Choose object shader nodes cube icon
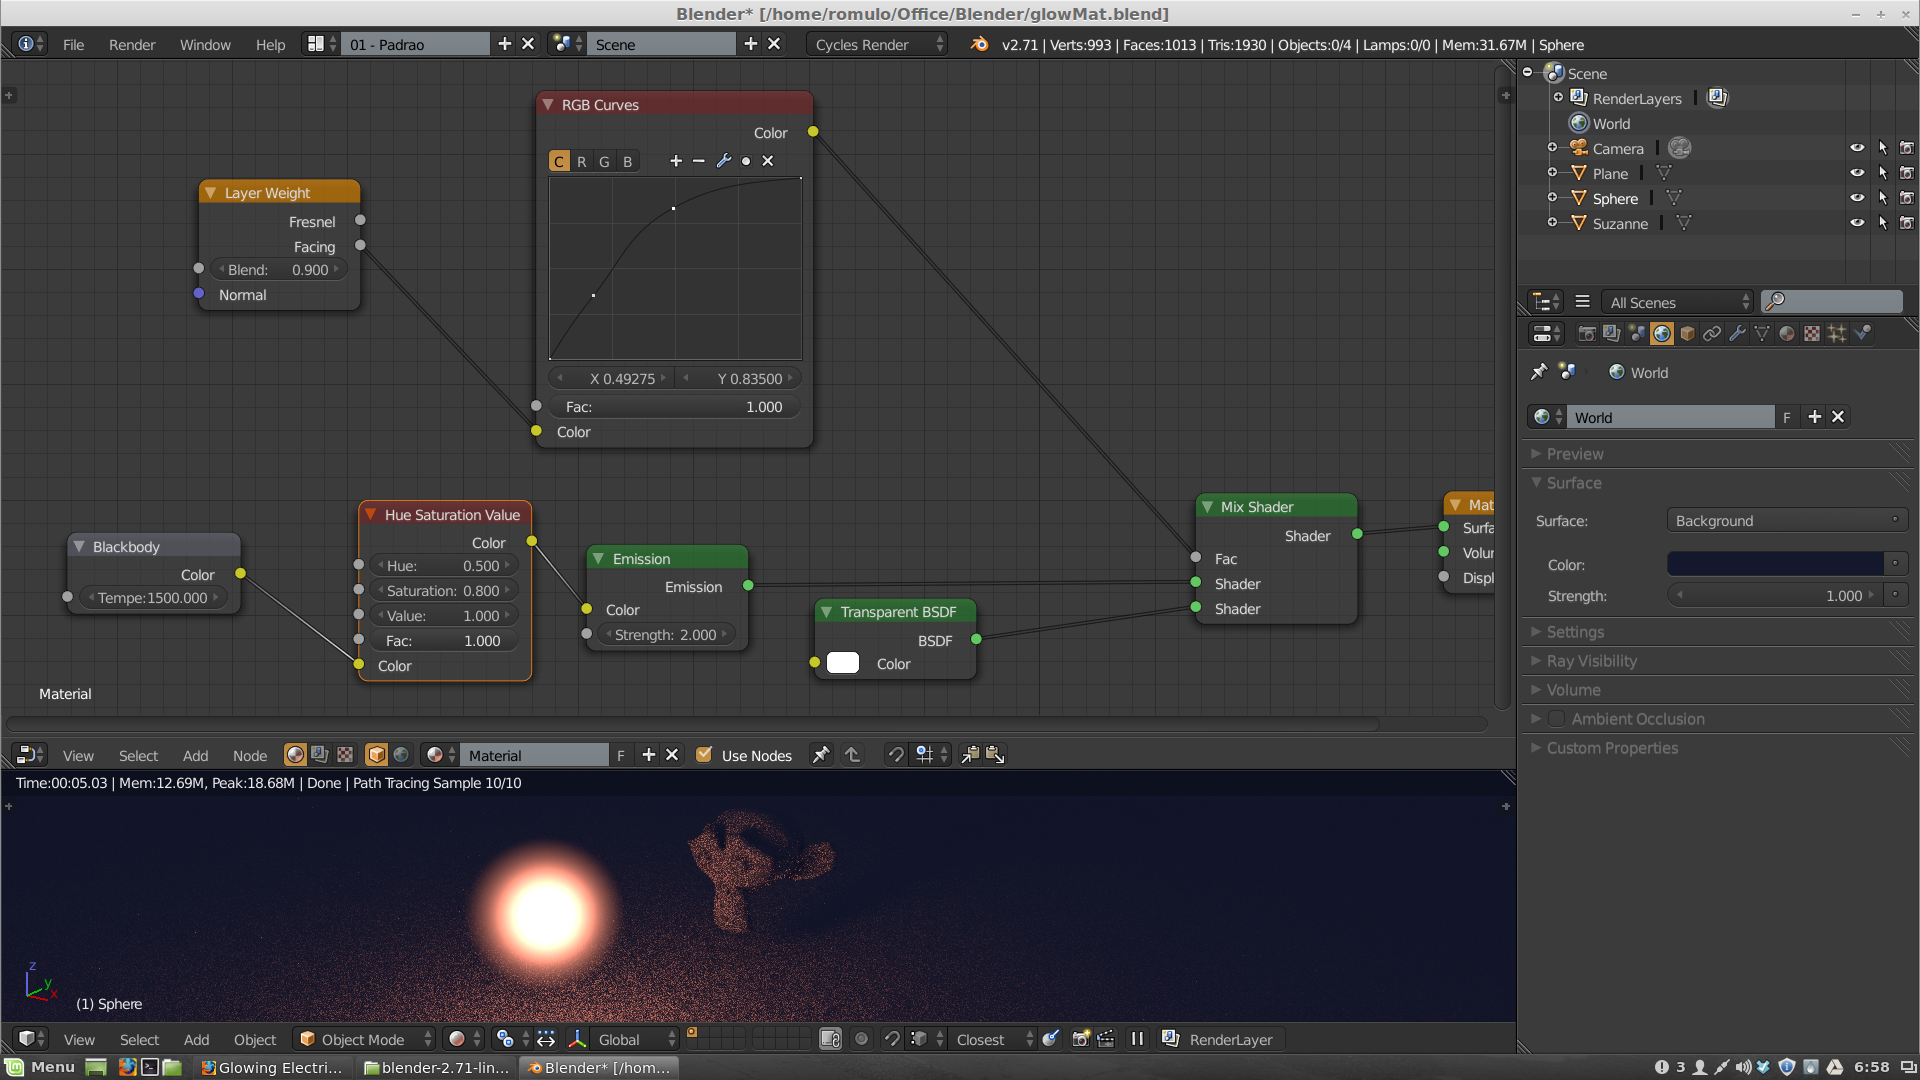Screen dimensions: 1920x1080 coord(376,755)
